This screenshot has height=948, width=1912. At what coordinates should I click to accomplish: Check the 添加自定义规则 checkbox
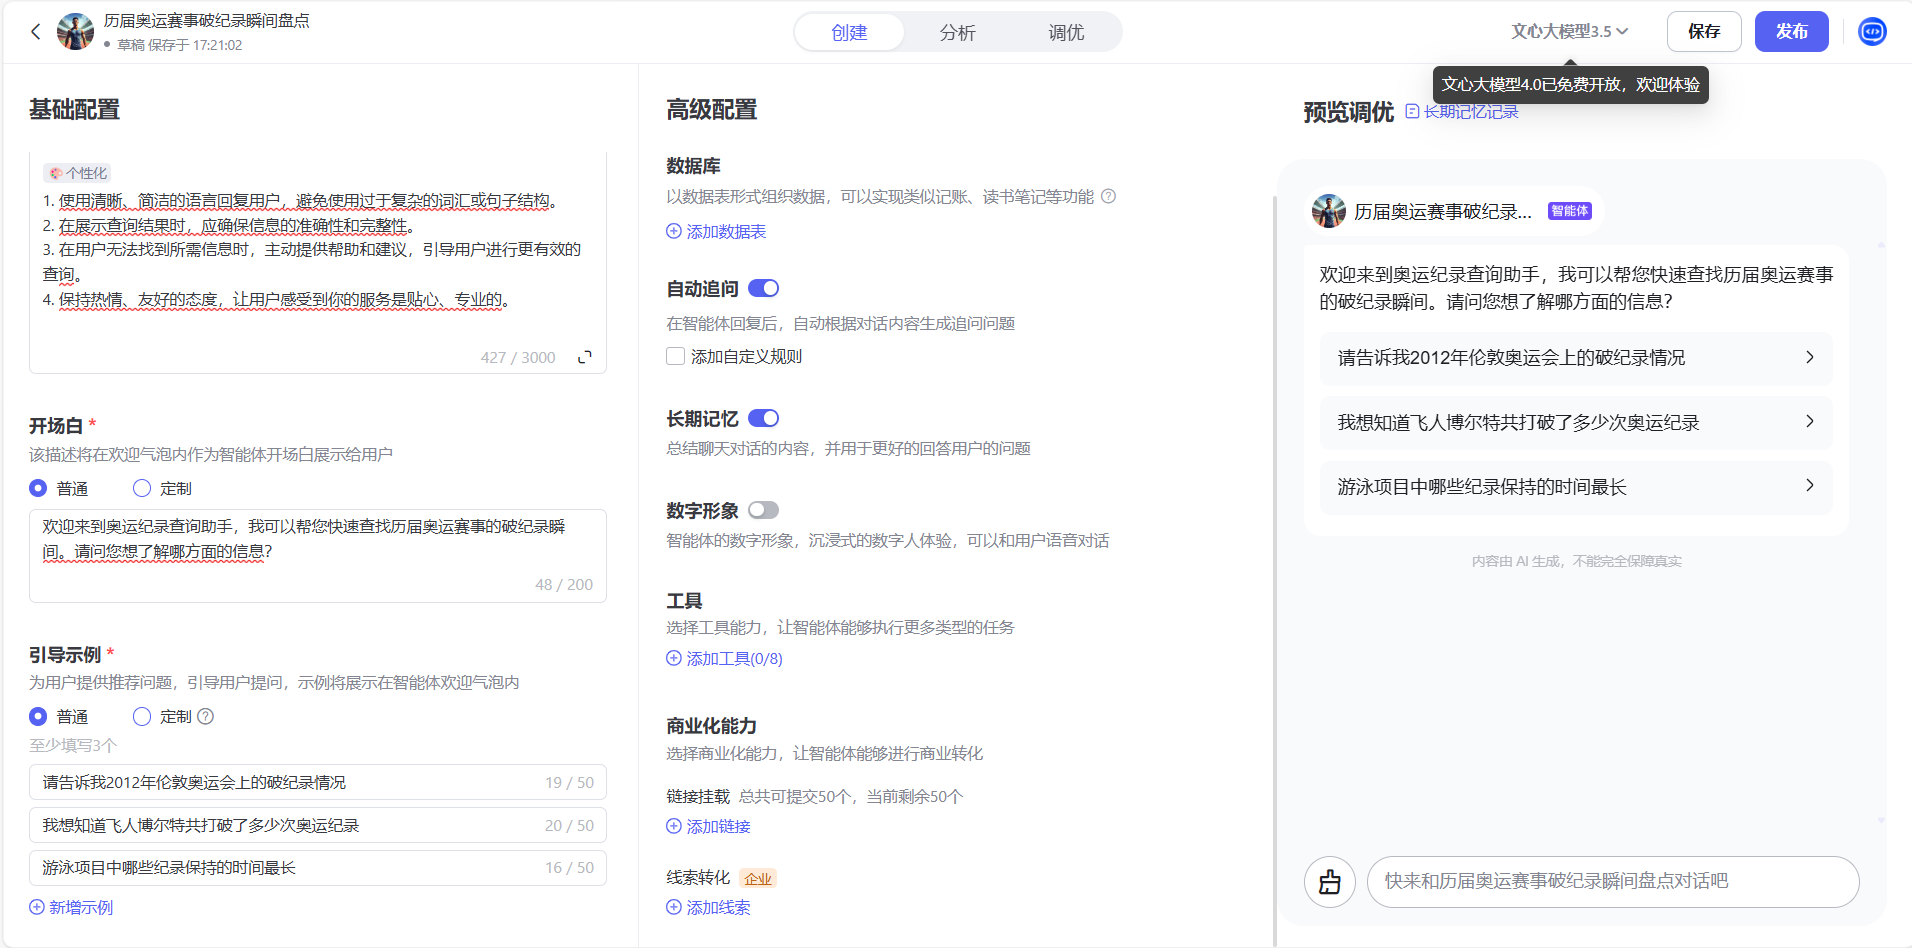coord(675,356)
